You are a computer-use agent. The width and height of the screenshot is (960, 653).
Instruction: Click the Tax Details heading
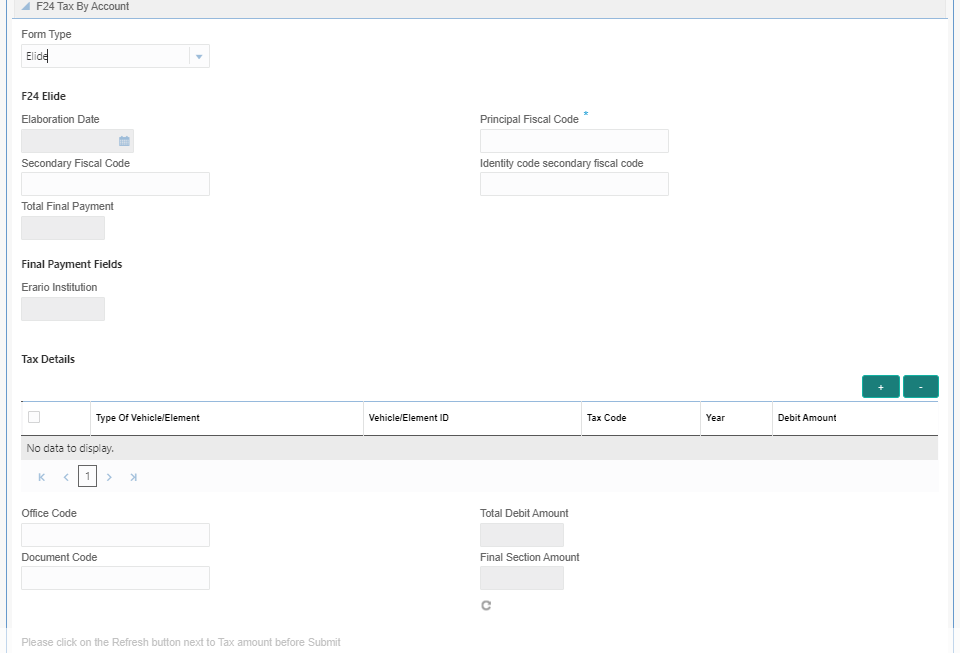[x=48, y=359]
